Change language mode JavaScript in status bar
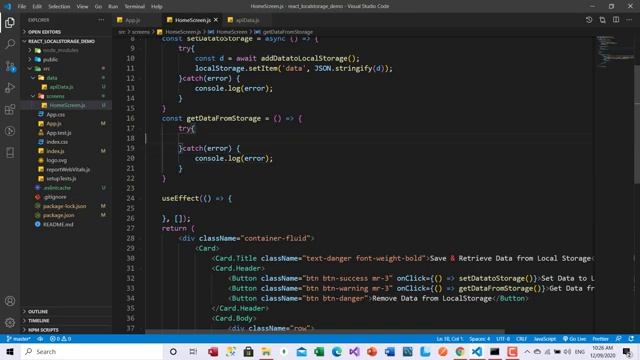 (545, 339)
